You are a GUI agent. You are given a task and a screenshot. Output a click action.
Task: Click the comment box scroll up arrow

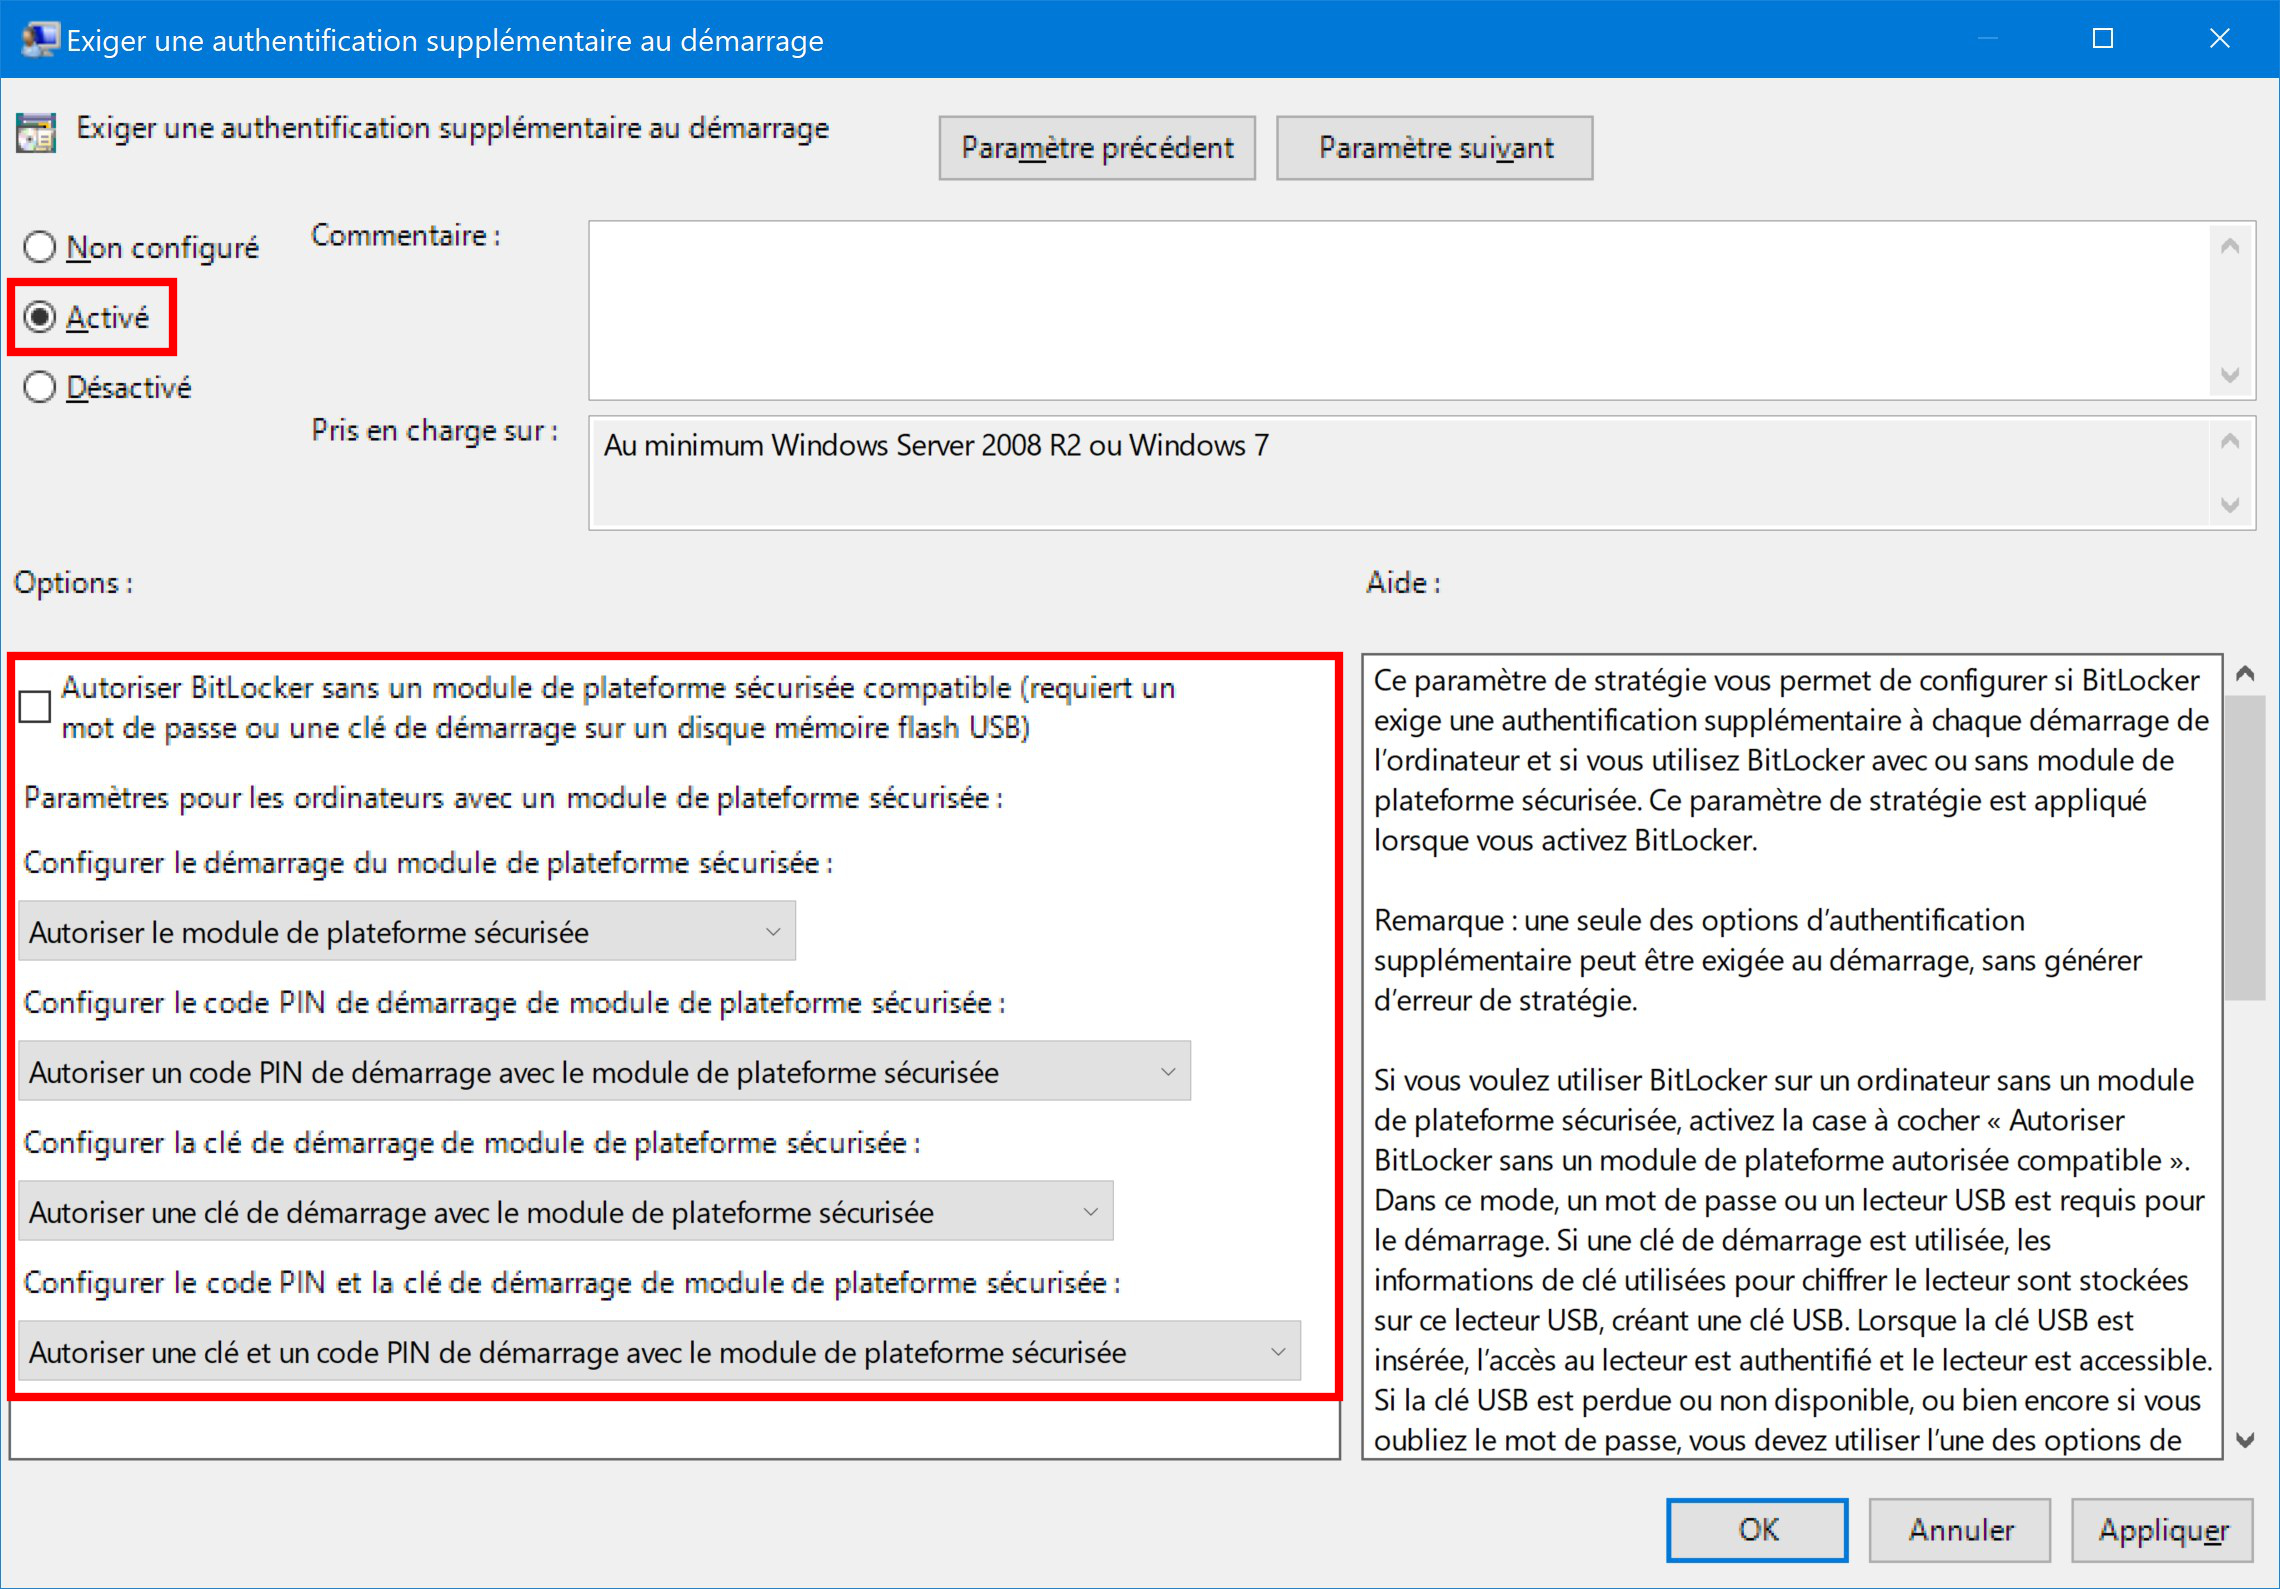click(2230, 246)
